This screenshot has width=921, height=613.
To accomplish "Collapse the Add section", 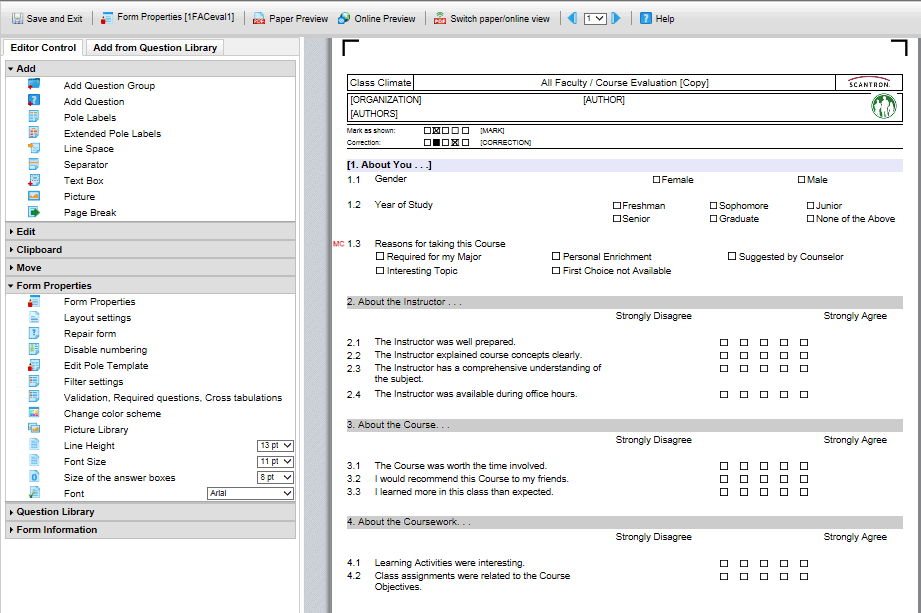I will [150, 69].
